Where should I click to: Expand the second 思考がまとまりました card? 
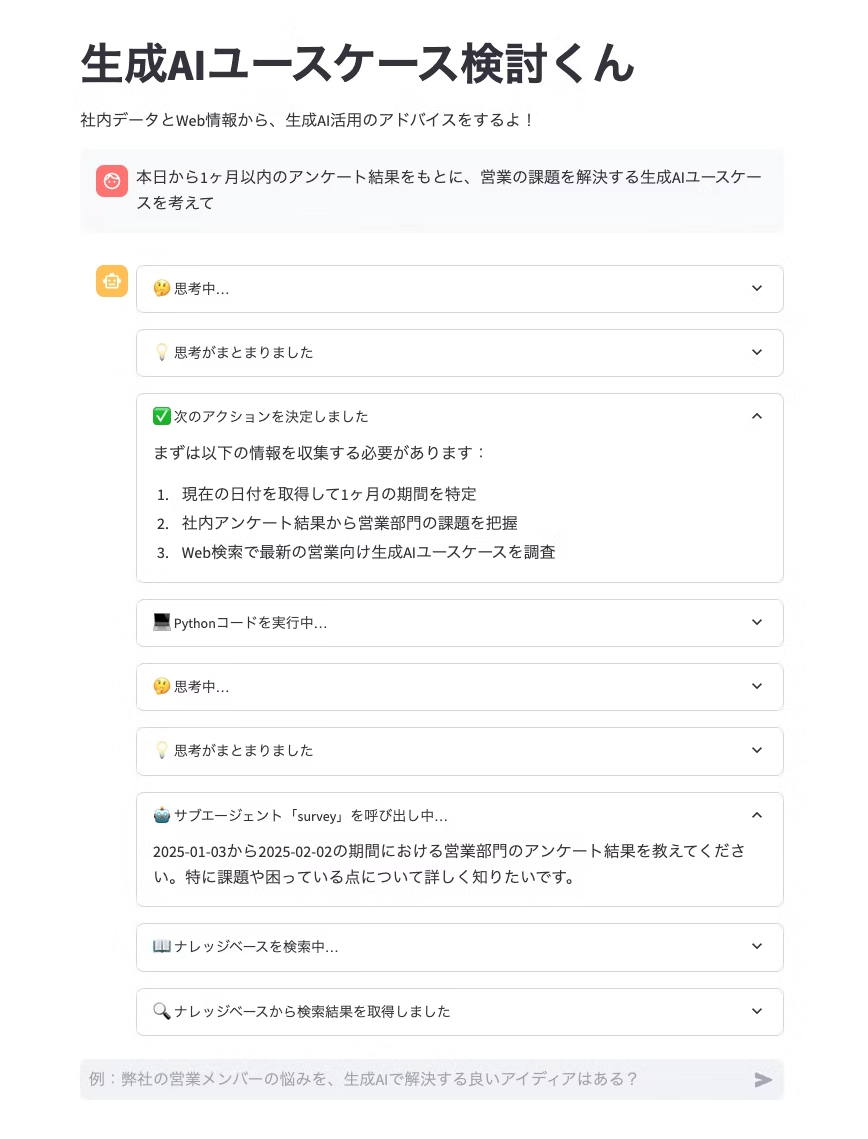pos(757,751)
